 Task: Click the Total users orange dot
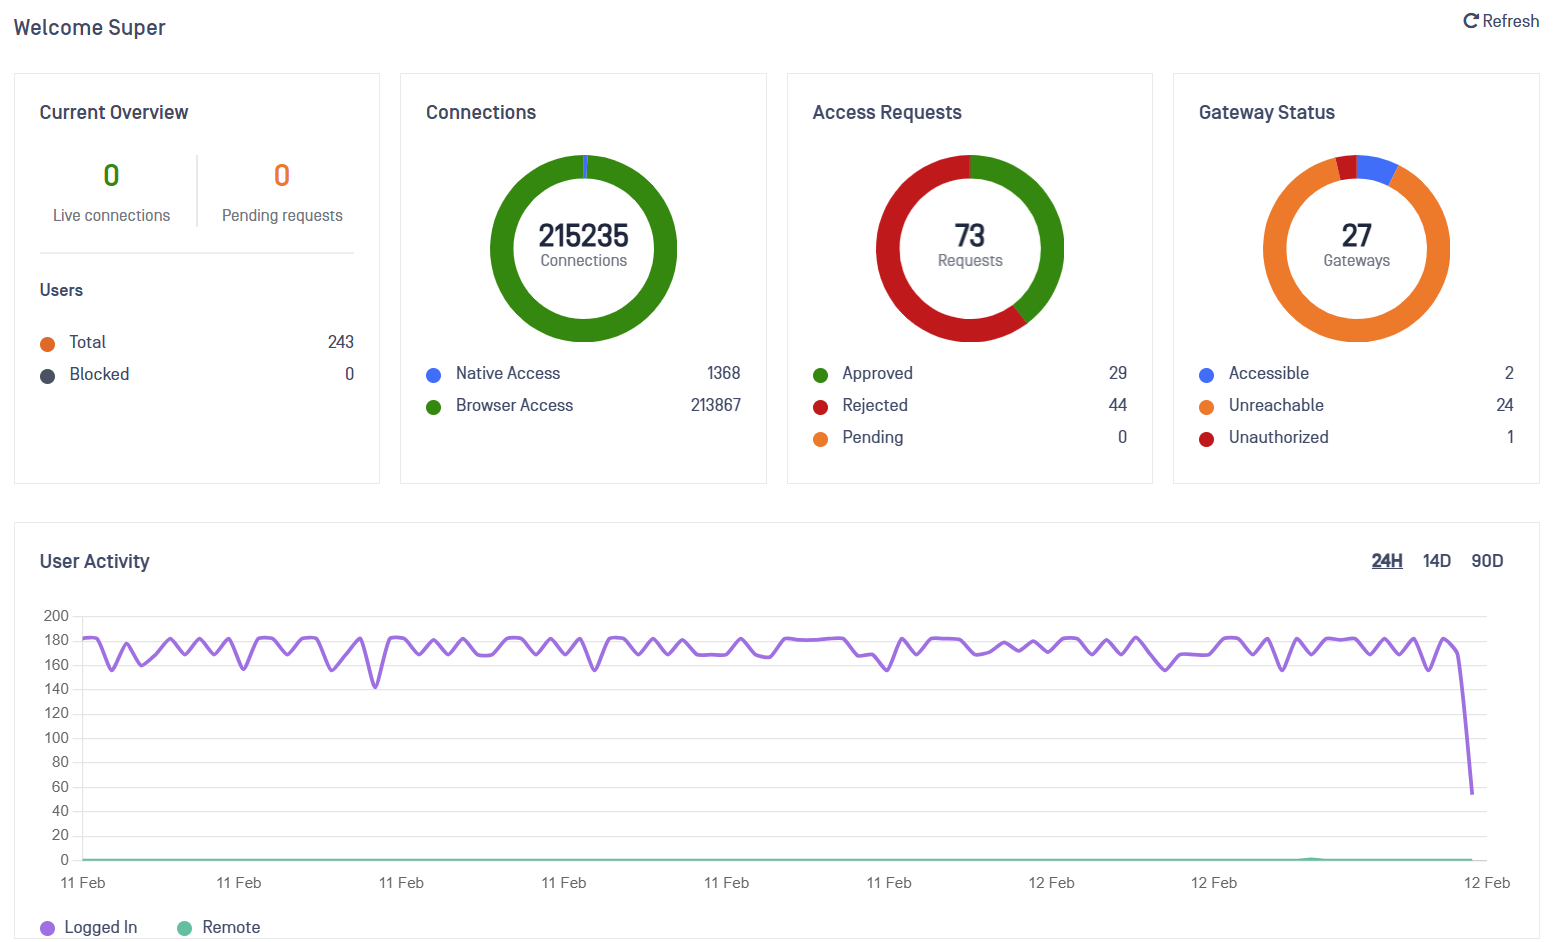tap(47, 344)
